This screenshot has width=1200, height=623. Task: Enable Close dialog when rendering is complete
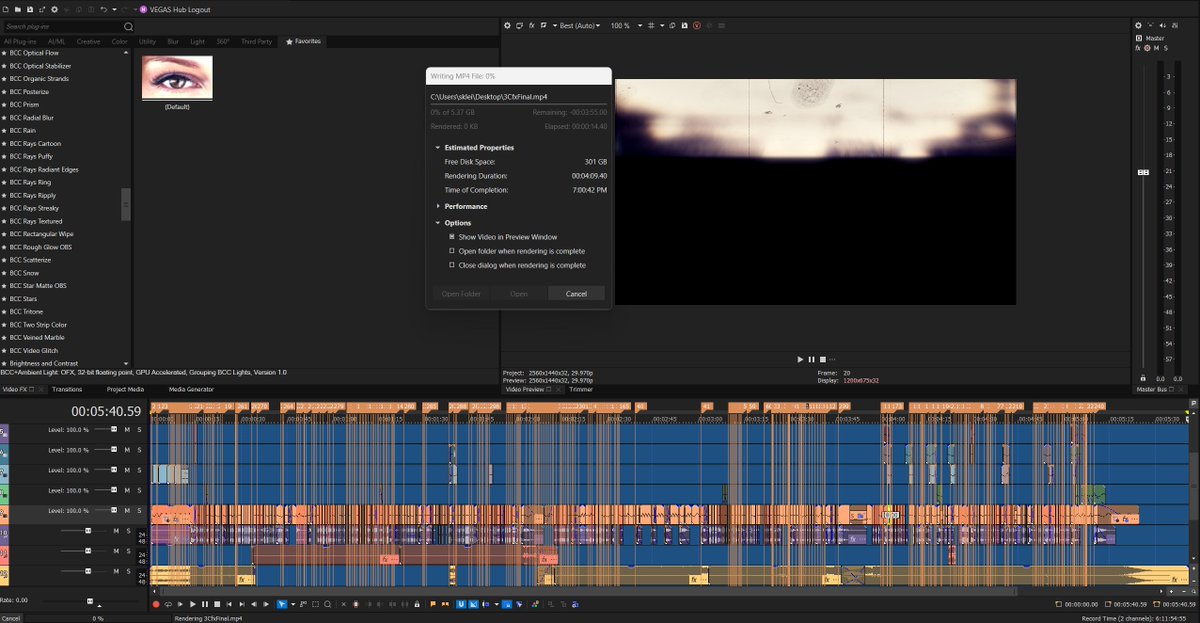452,265
